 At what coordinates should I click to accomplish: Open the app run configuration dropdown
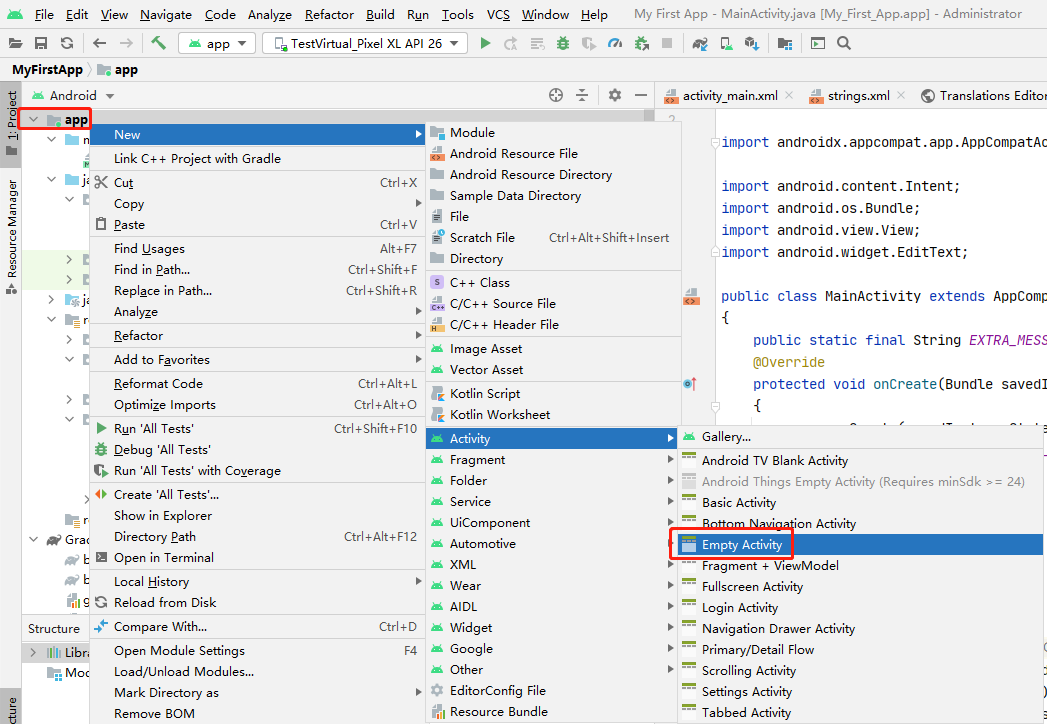(x=216, y=43)
